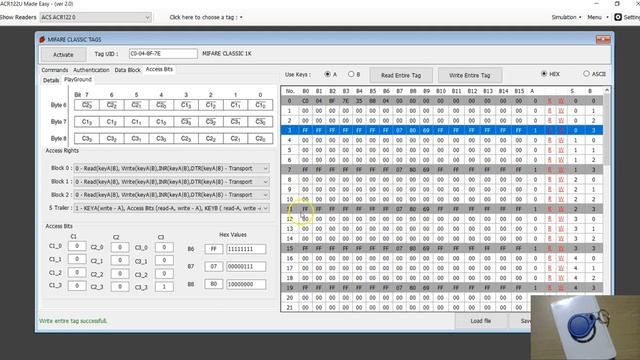
Task: Select highlighted sector trailer row 3
Action: (x=442, y=130)
